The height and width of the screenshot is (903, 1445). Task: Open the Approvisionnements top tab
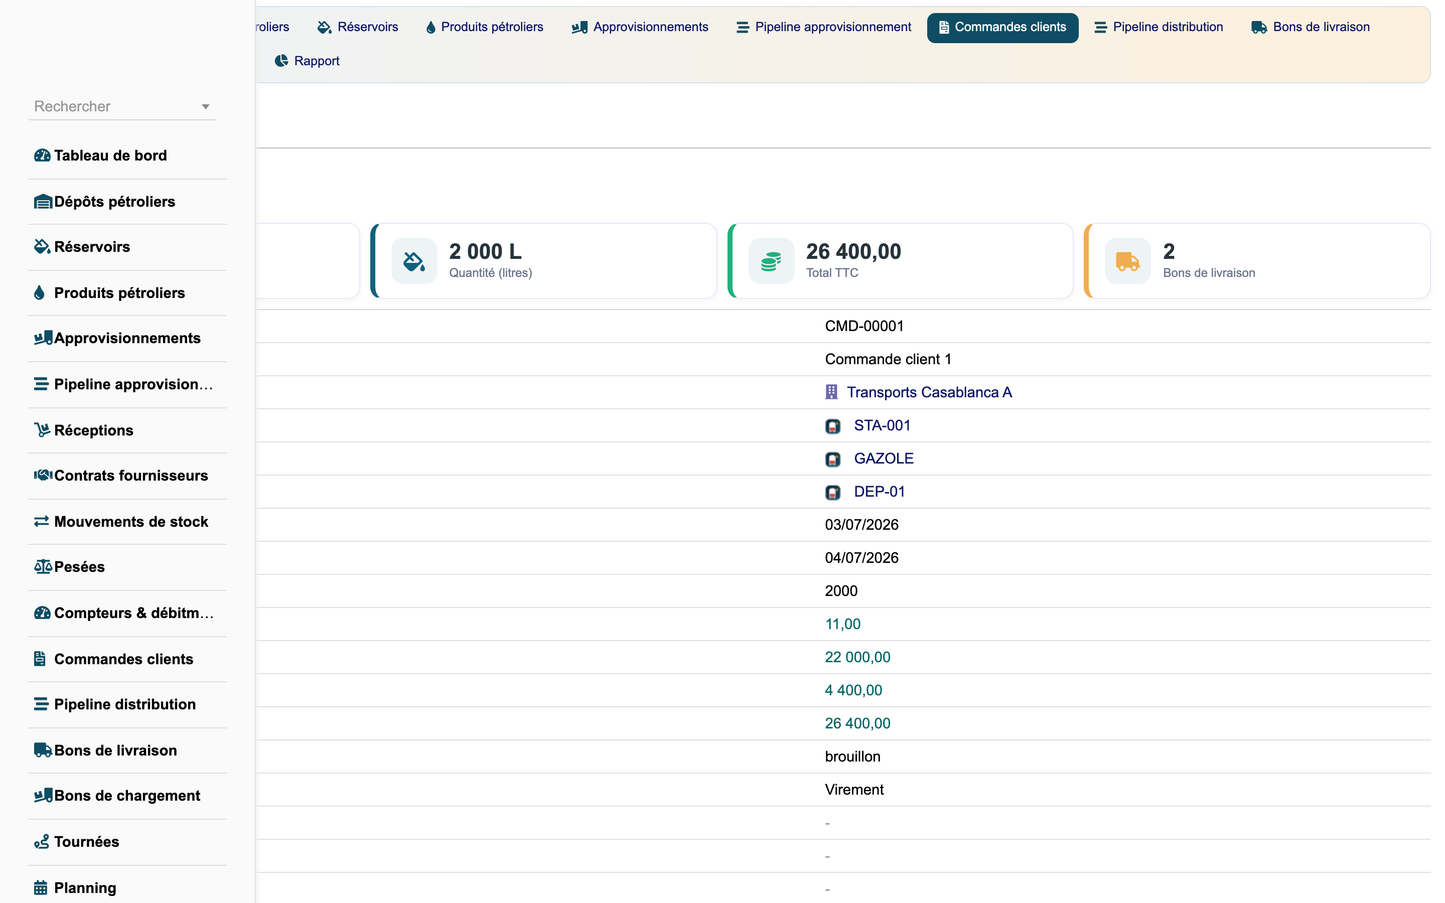click(x=640, y=28)
